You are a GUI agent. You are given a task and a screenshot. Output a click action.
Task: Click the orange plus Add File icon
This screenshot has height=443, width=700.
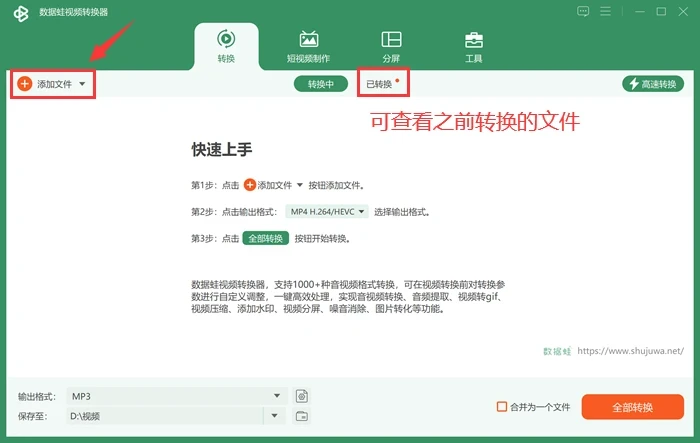25,84
